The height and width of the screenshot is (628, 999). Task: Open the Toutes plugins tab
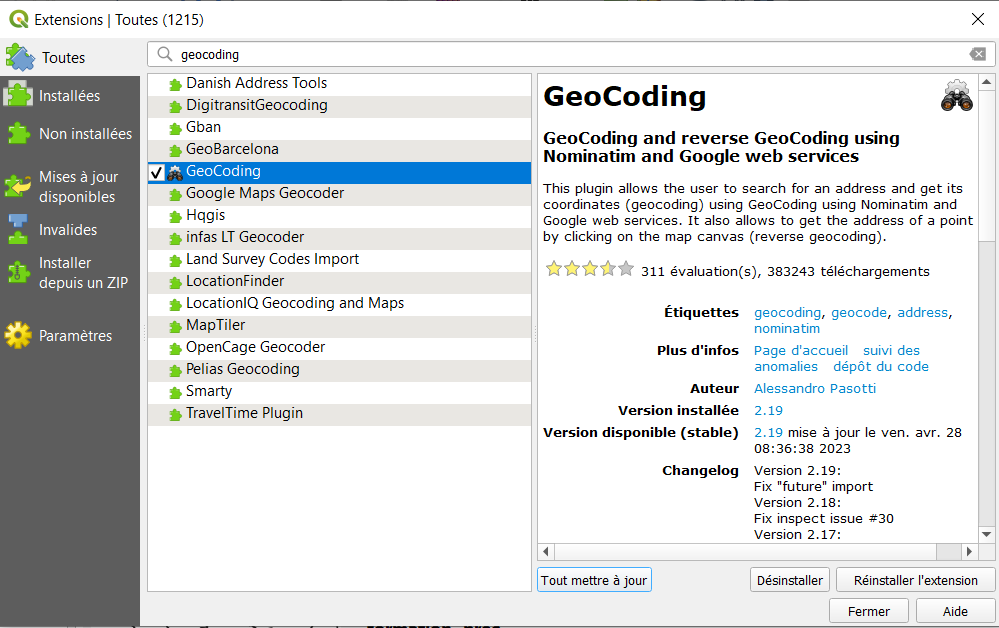click(x=70, y=57)
